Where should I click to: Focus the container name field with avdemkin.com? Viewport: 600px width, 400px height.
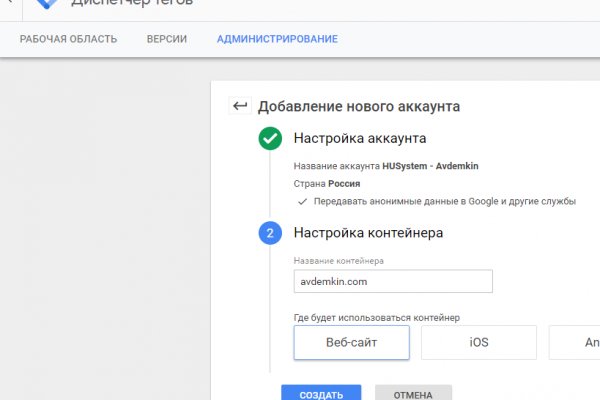[x=393, y=282]
